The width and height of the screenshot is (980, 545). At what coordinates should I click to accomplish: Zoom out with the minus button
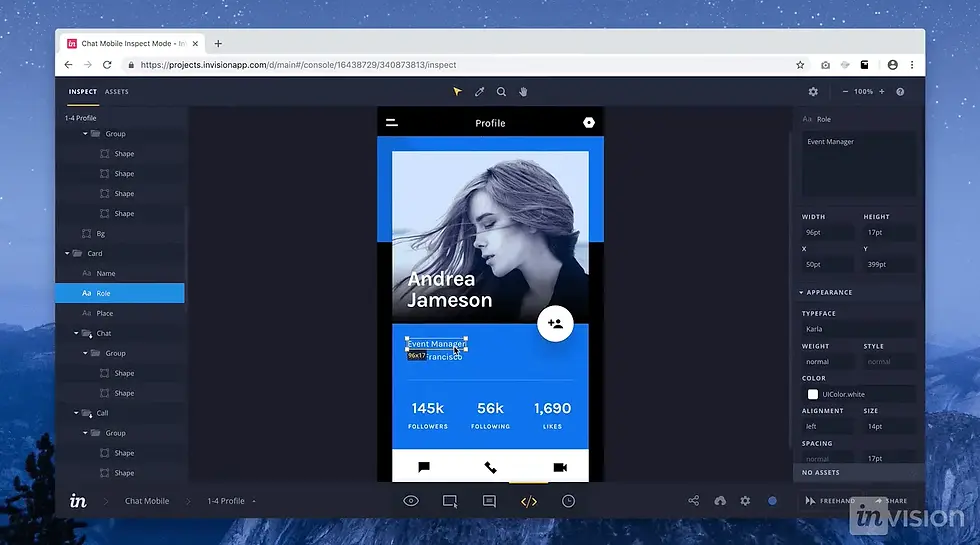(845, 92)
